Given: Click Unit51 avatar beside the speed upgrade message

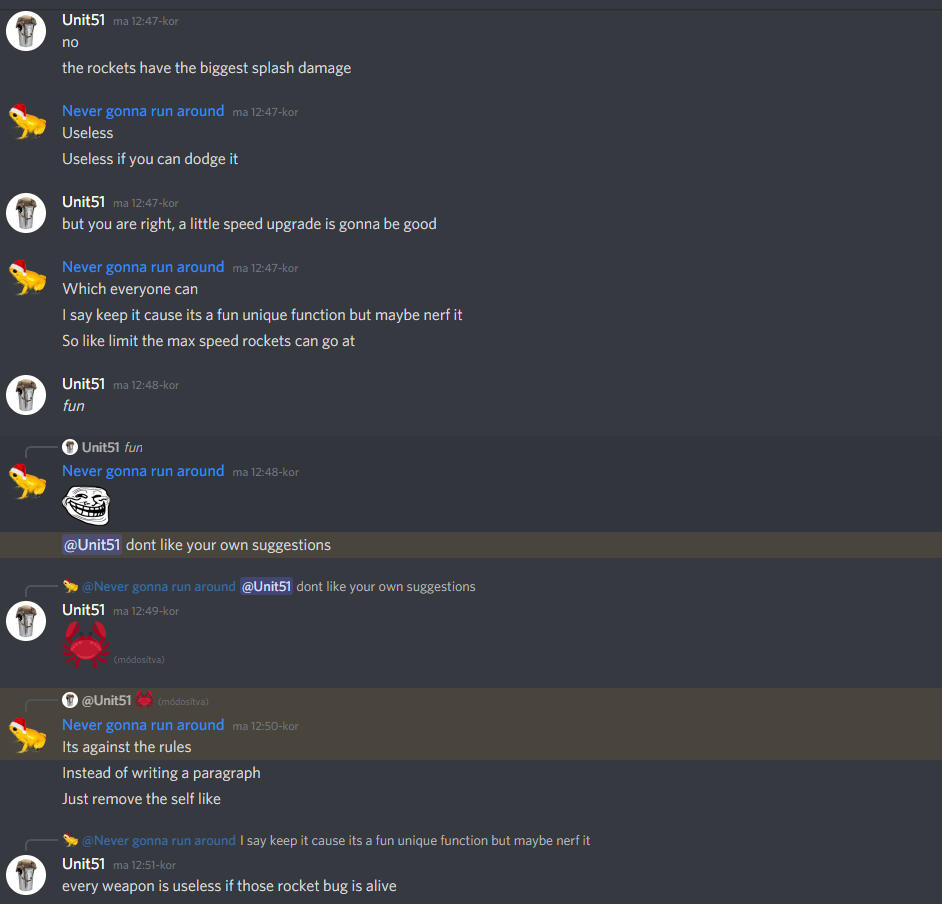Looking at the screenshot, I should 26,213.
